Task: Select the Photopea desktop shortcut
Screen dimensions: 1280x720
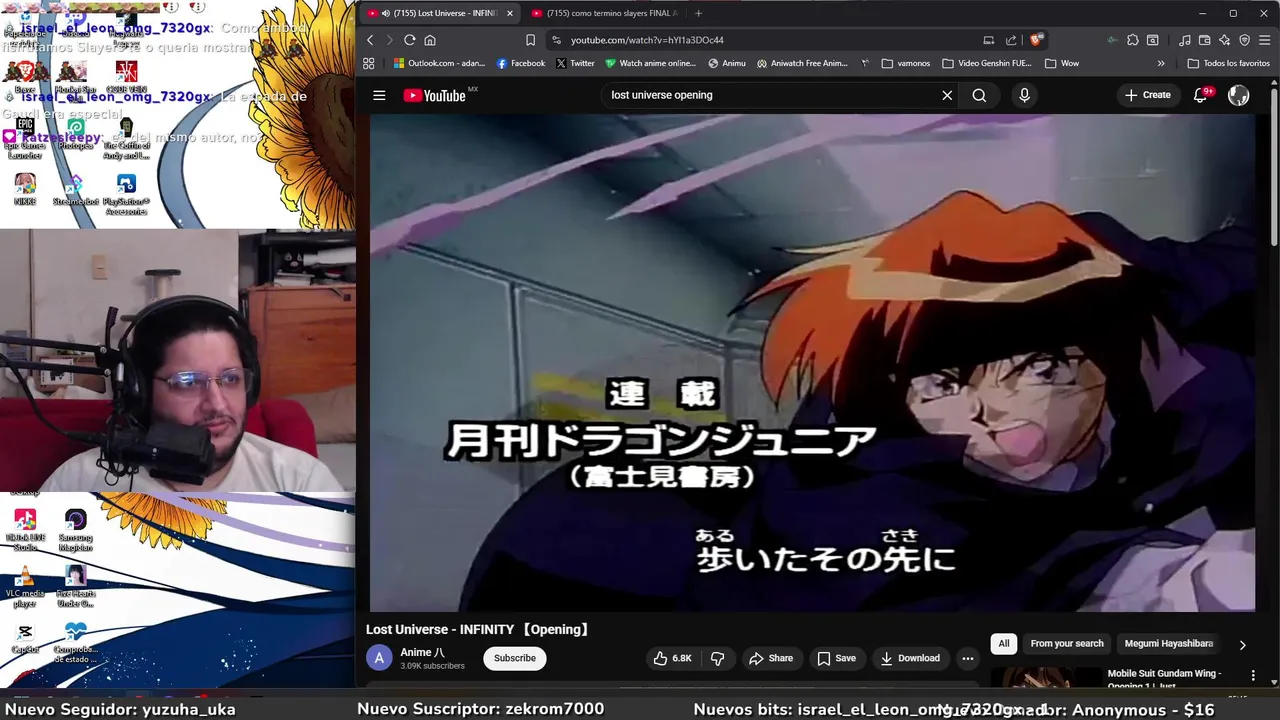Action: (x=76, y=135)
